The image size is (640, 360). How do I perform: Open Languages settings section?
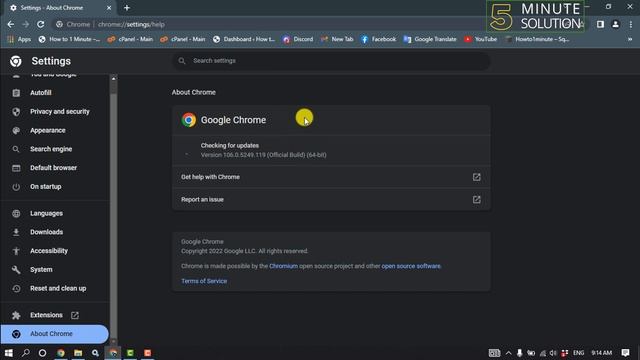click(x=46, y=213)
